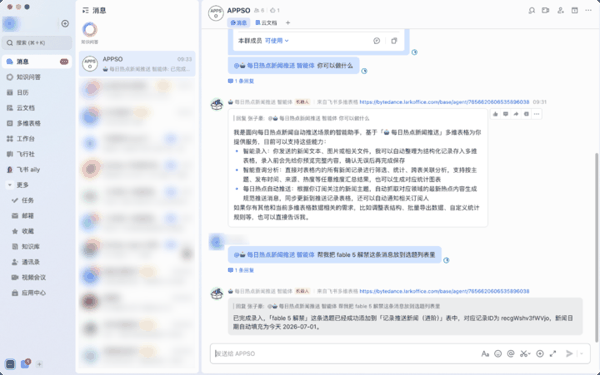600x375 pixels.
Task: Send the message with the send arrow
Action: click(569, 354)
